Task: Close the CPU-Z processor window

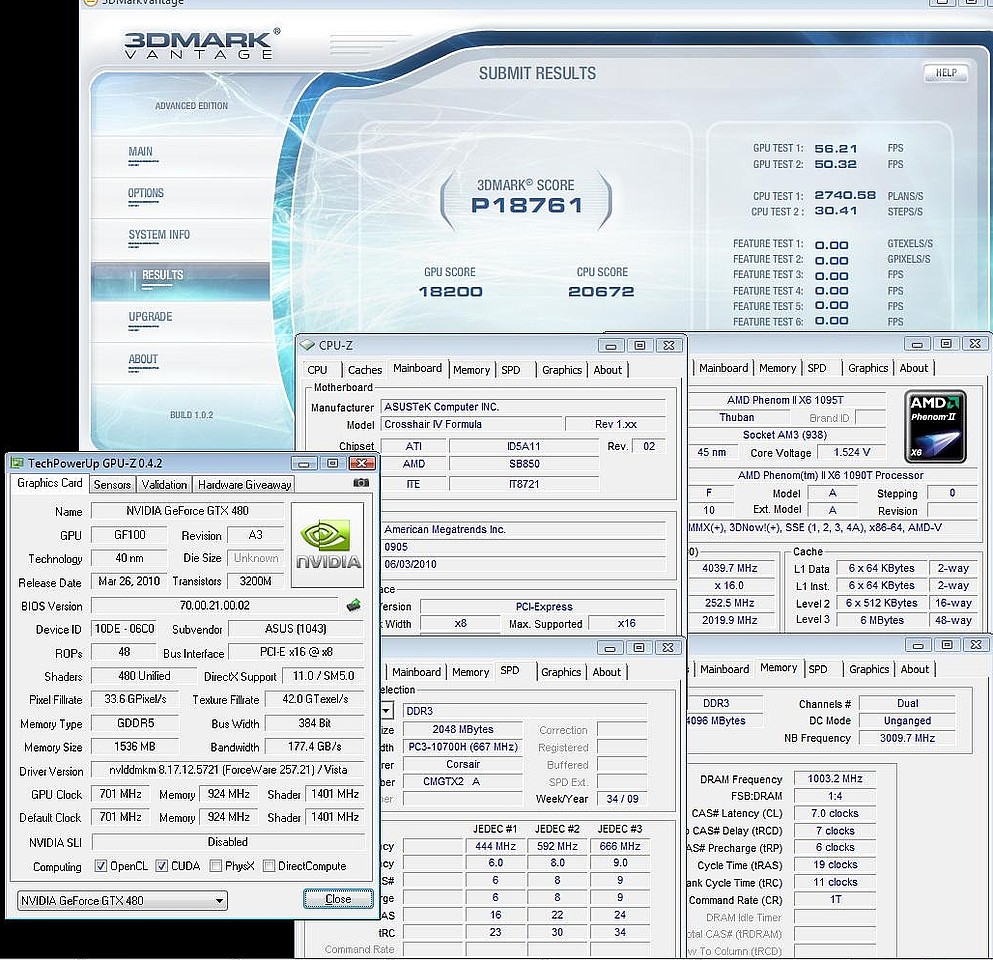Action: coord(975,344)
